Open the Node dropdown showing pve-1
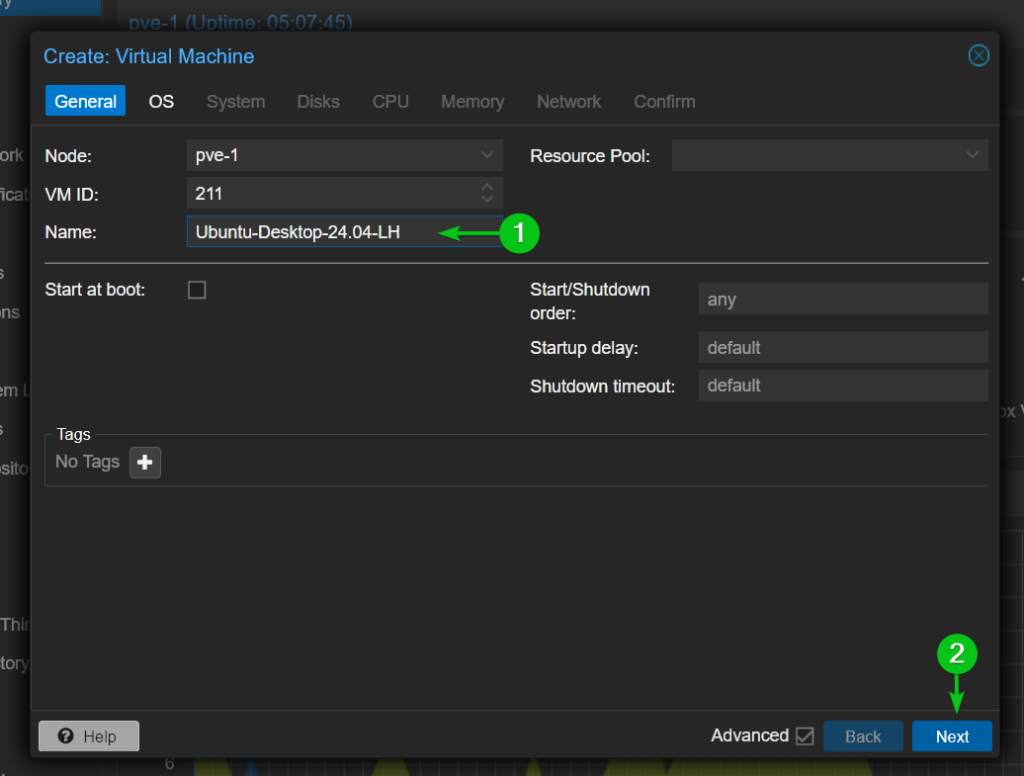Screen dimensions: 1024x776 click(x=487, y=155)
